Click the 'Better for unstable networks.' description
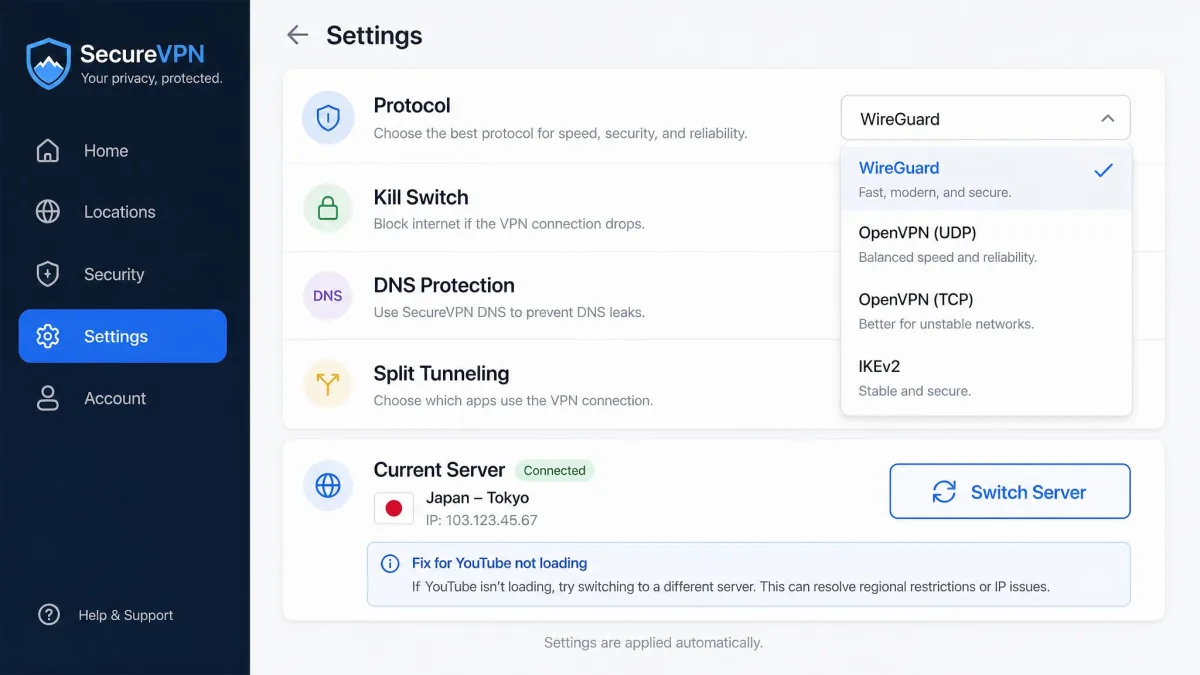The width and height of the screenshot is (1200, 675). (946, 324)
